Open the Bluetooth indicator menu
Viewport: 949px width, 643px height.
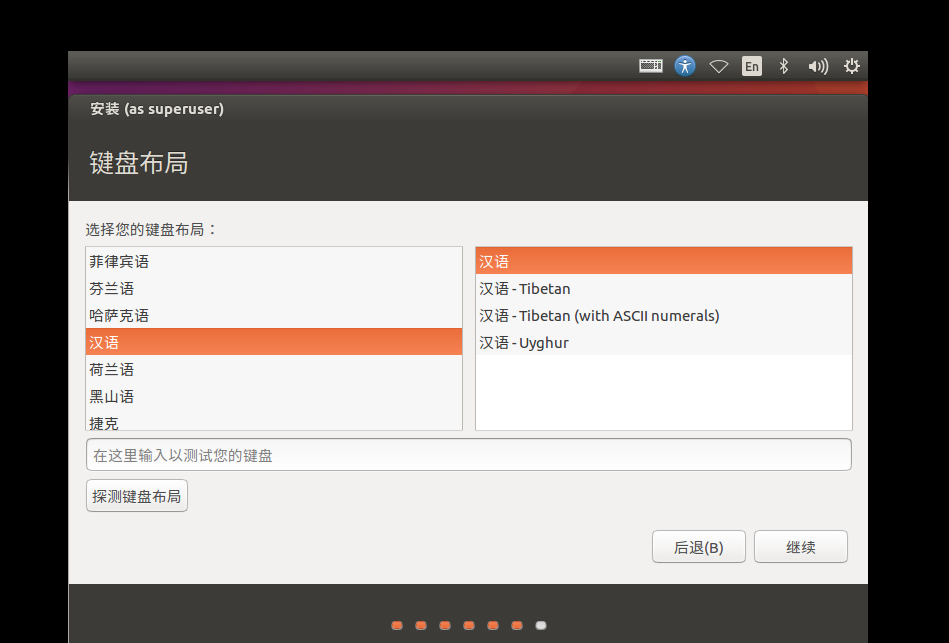pyautogui.click(x=784, y=66)
